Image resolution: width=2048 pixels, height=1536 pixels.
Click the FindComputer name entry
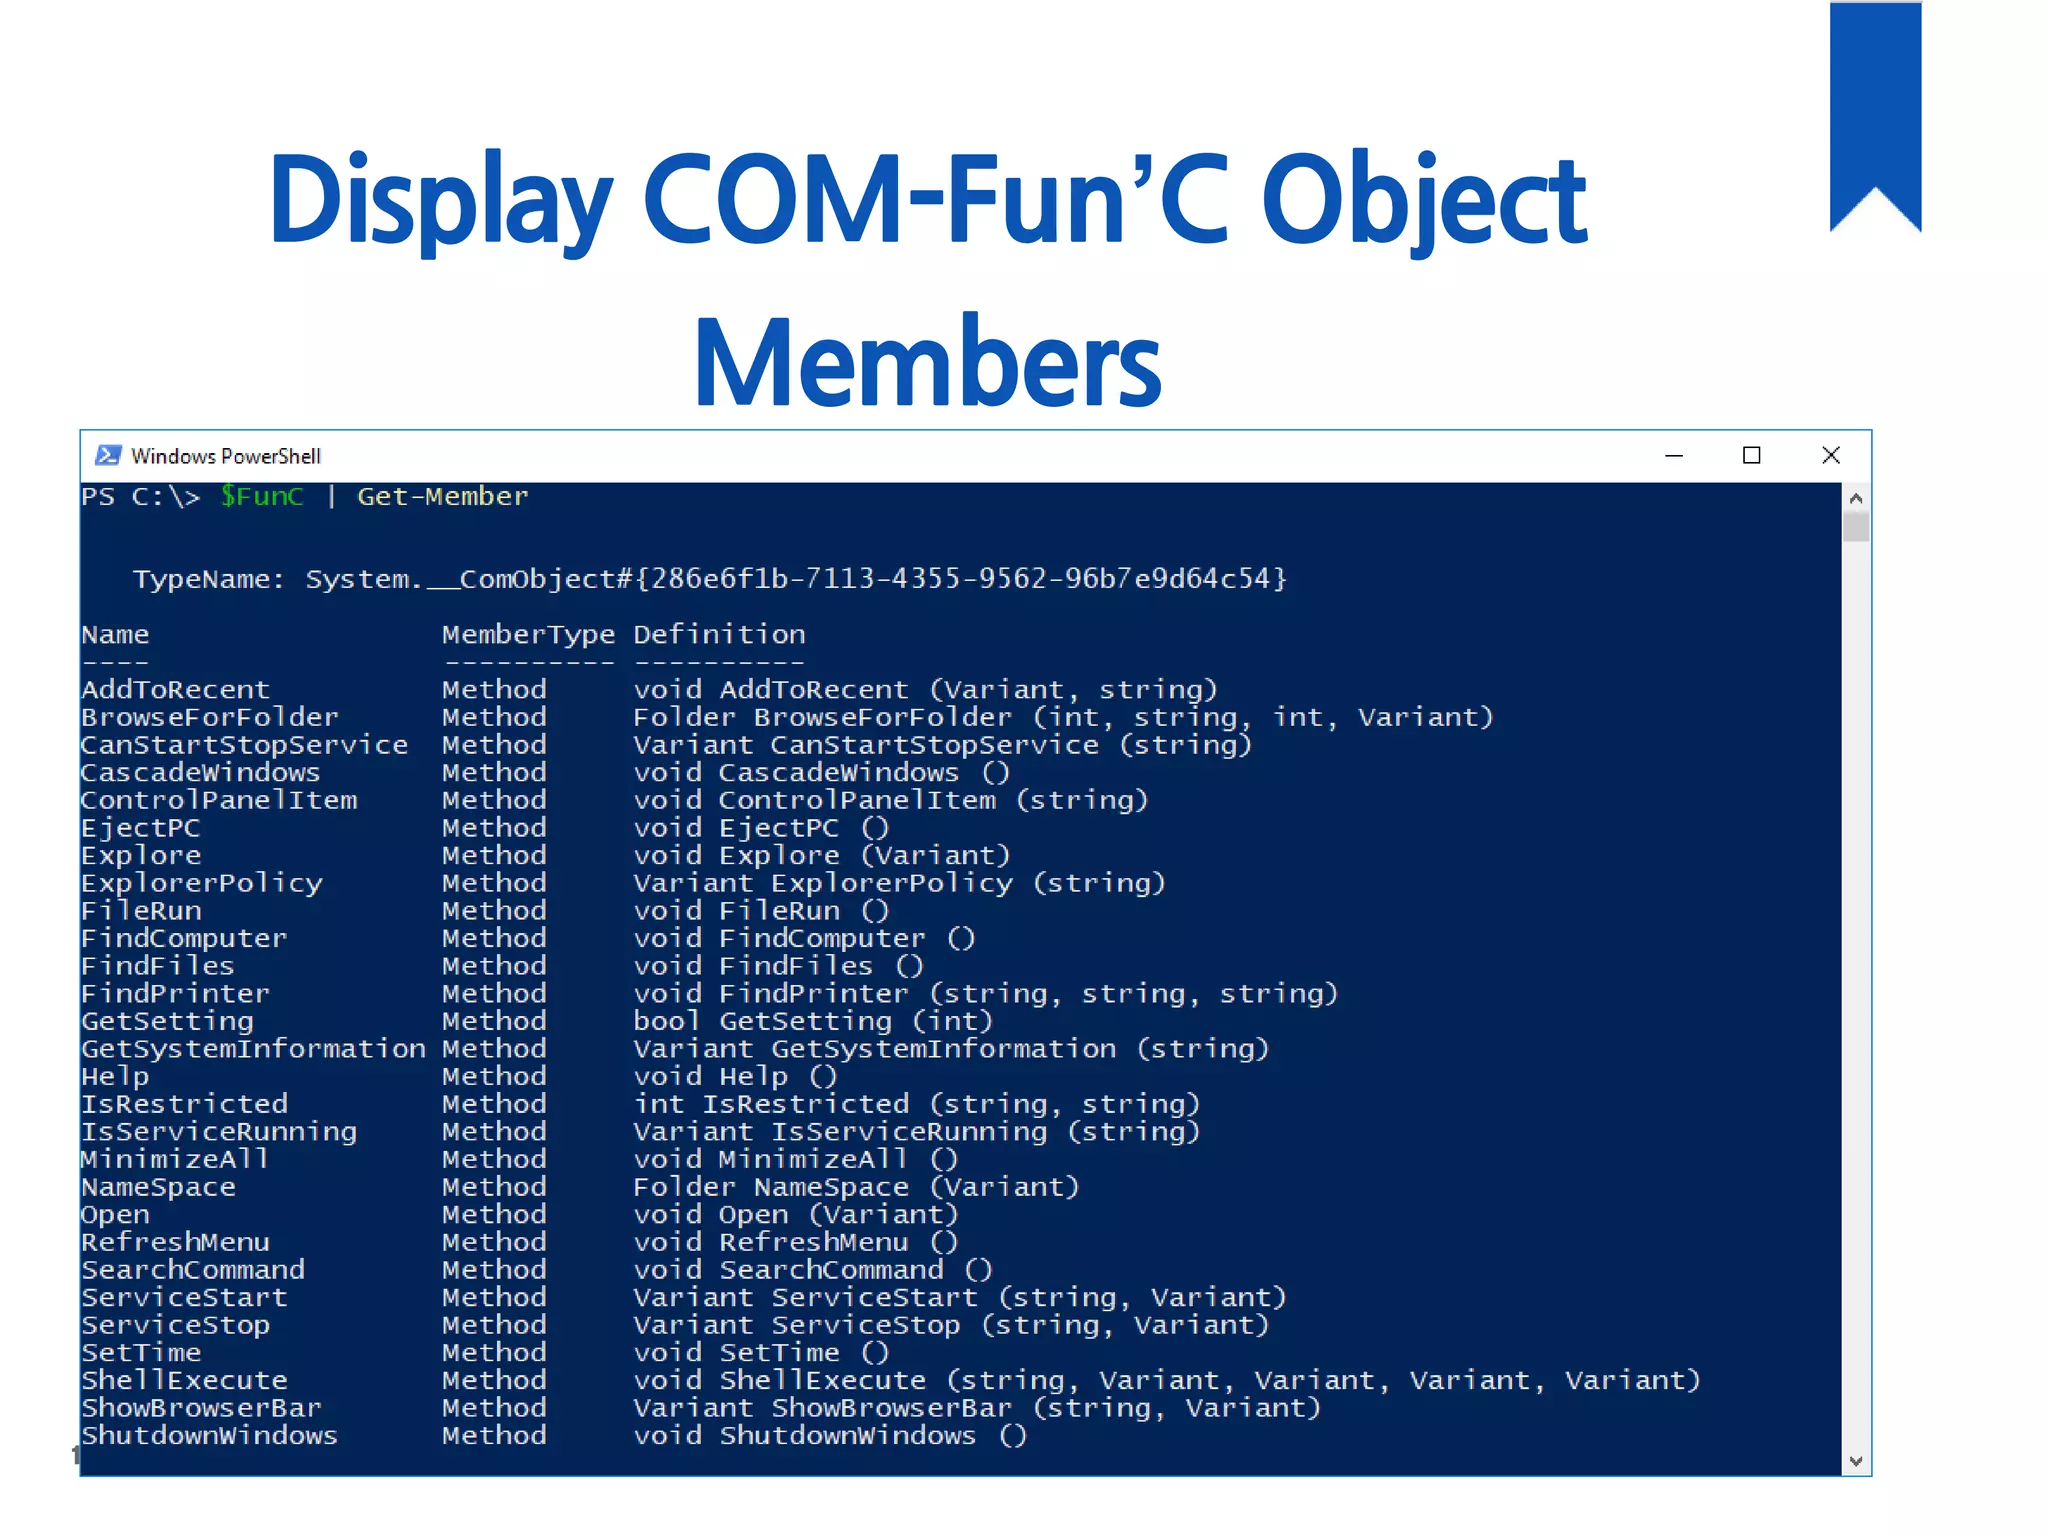tap(184, 939)
